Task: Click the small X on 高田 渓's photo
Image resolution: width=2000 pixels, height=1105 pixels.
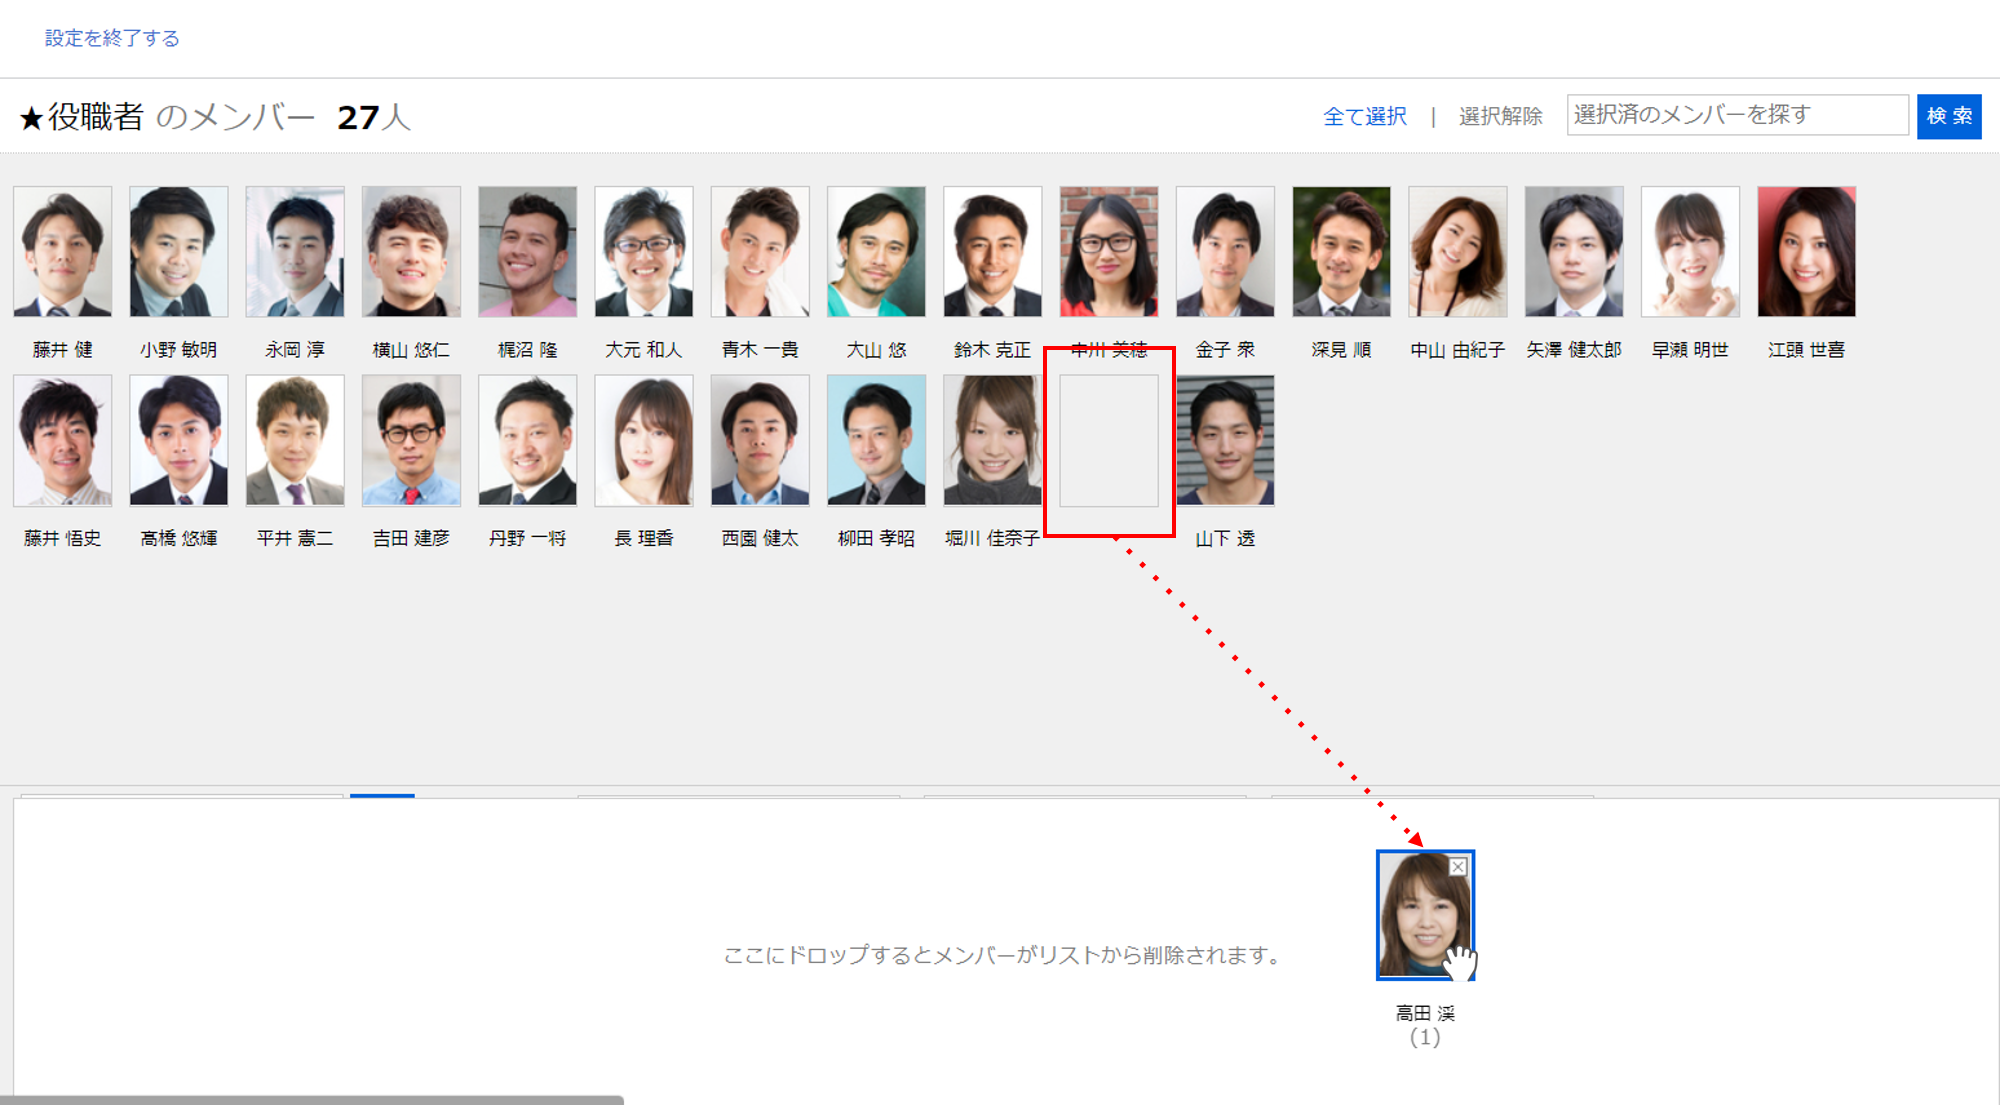Action: (x=1458, y=867)
